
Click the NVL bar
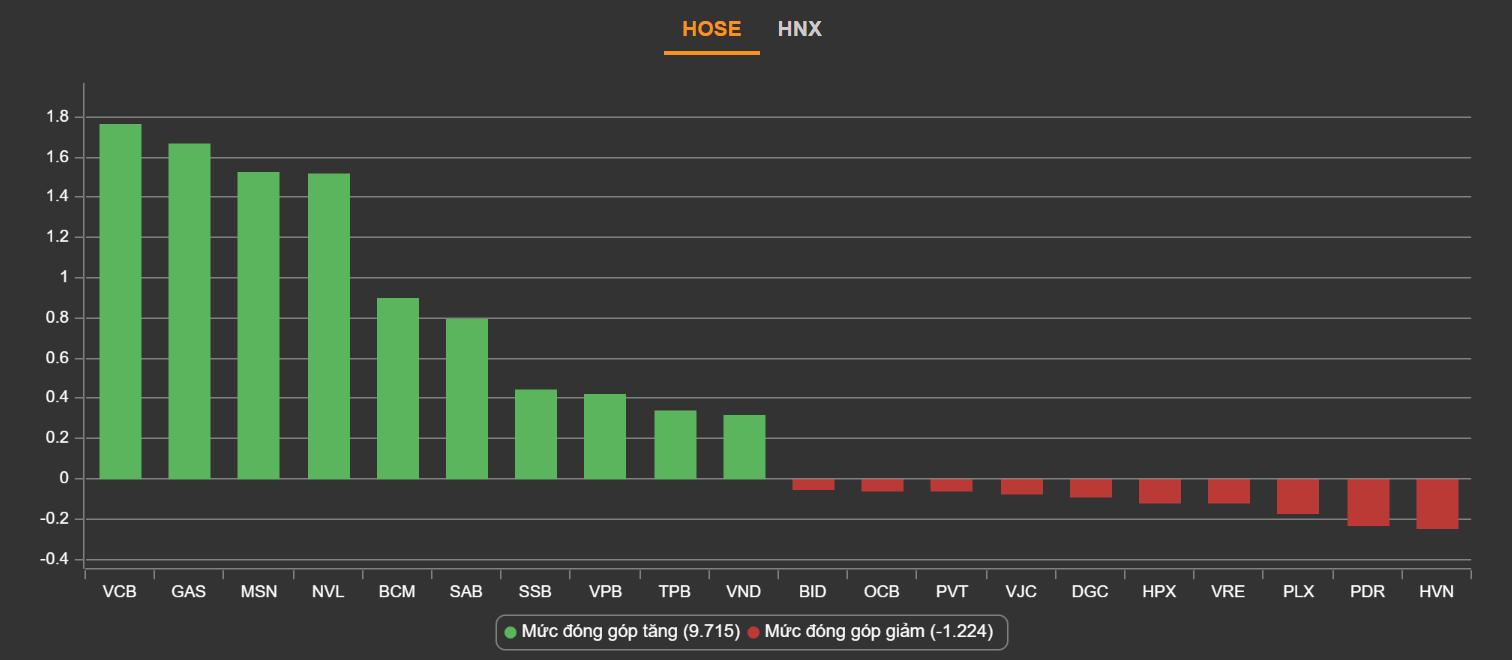[328, 326]
